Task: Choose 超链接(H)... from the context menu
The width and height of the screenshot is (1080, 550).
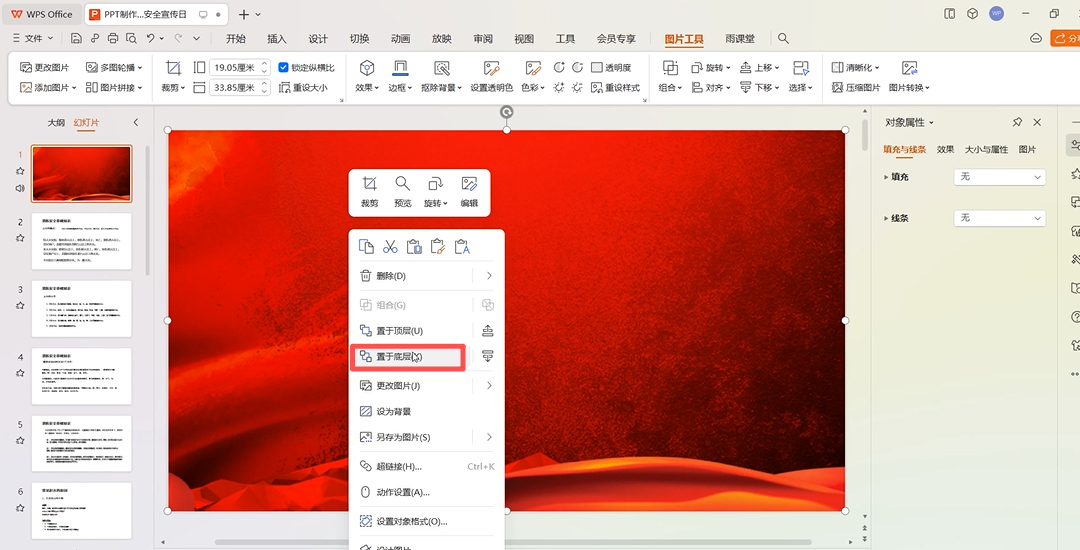Action: (x=427, y=467)
